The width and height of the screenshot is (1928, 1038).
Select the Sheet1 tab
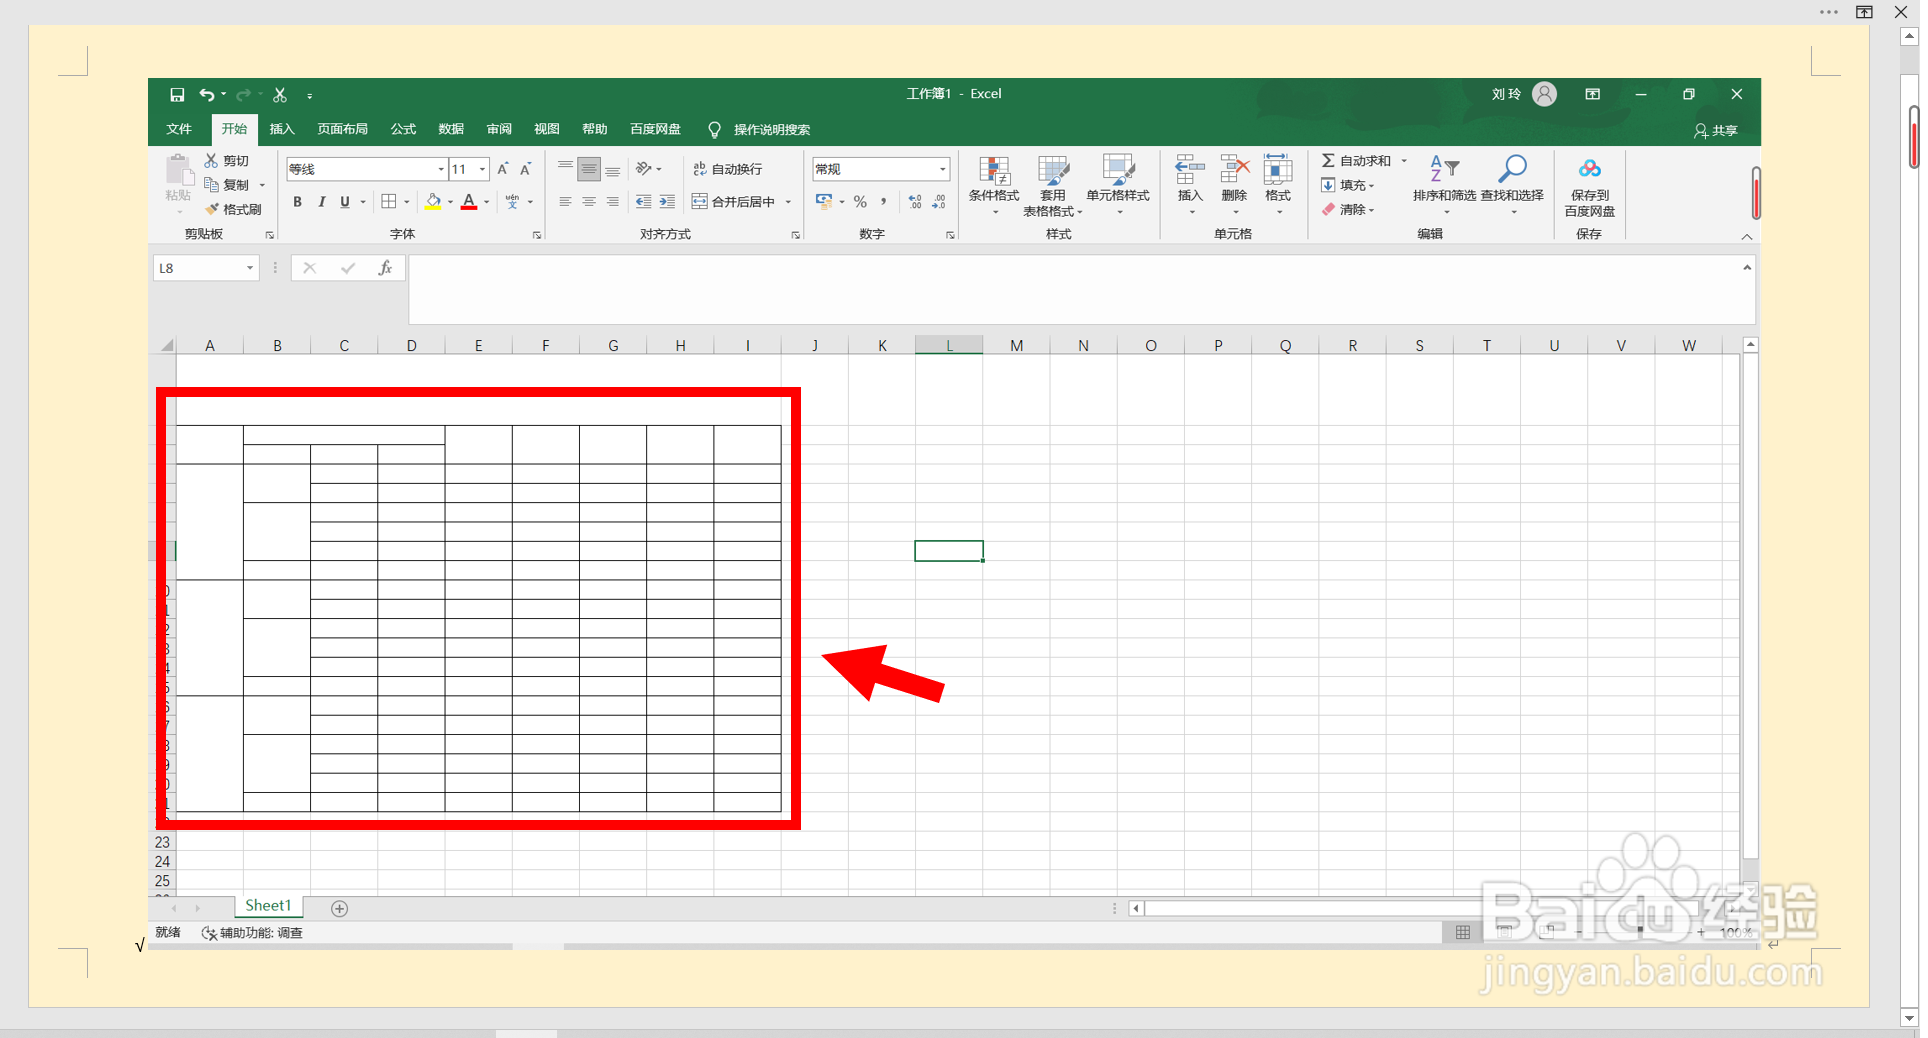point(268,906)
